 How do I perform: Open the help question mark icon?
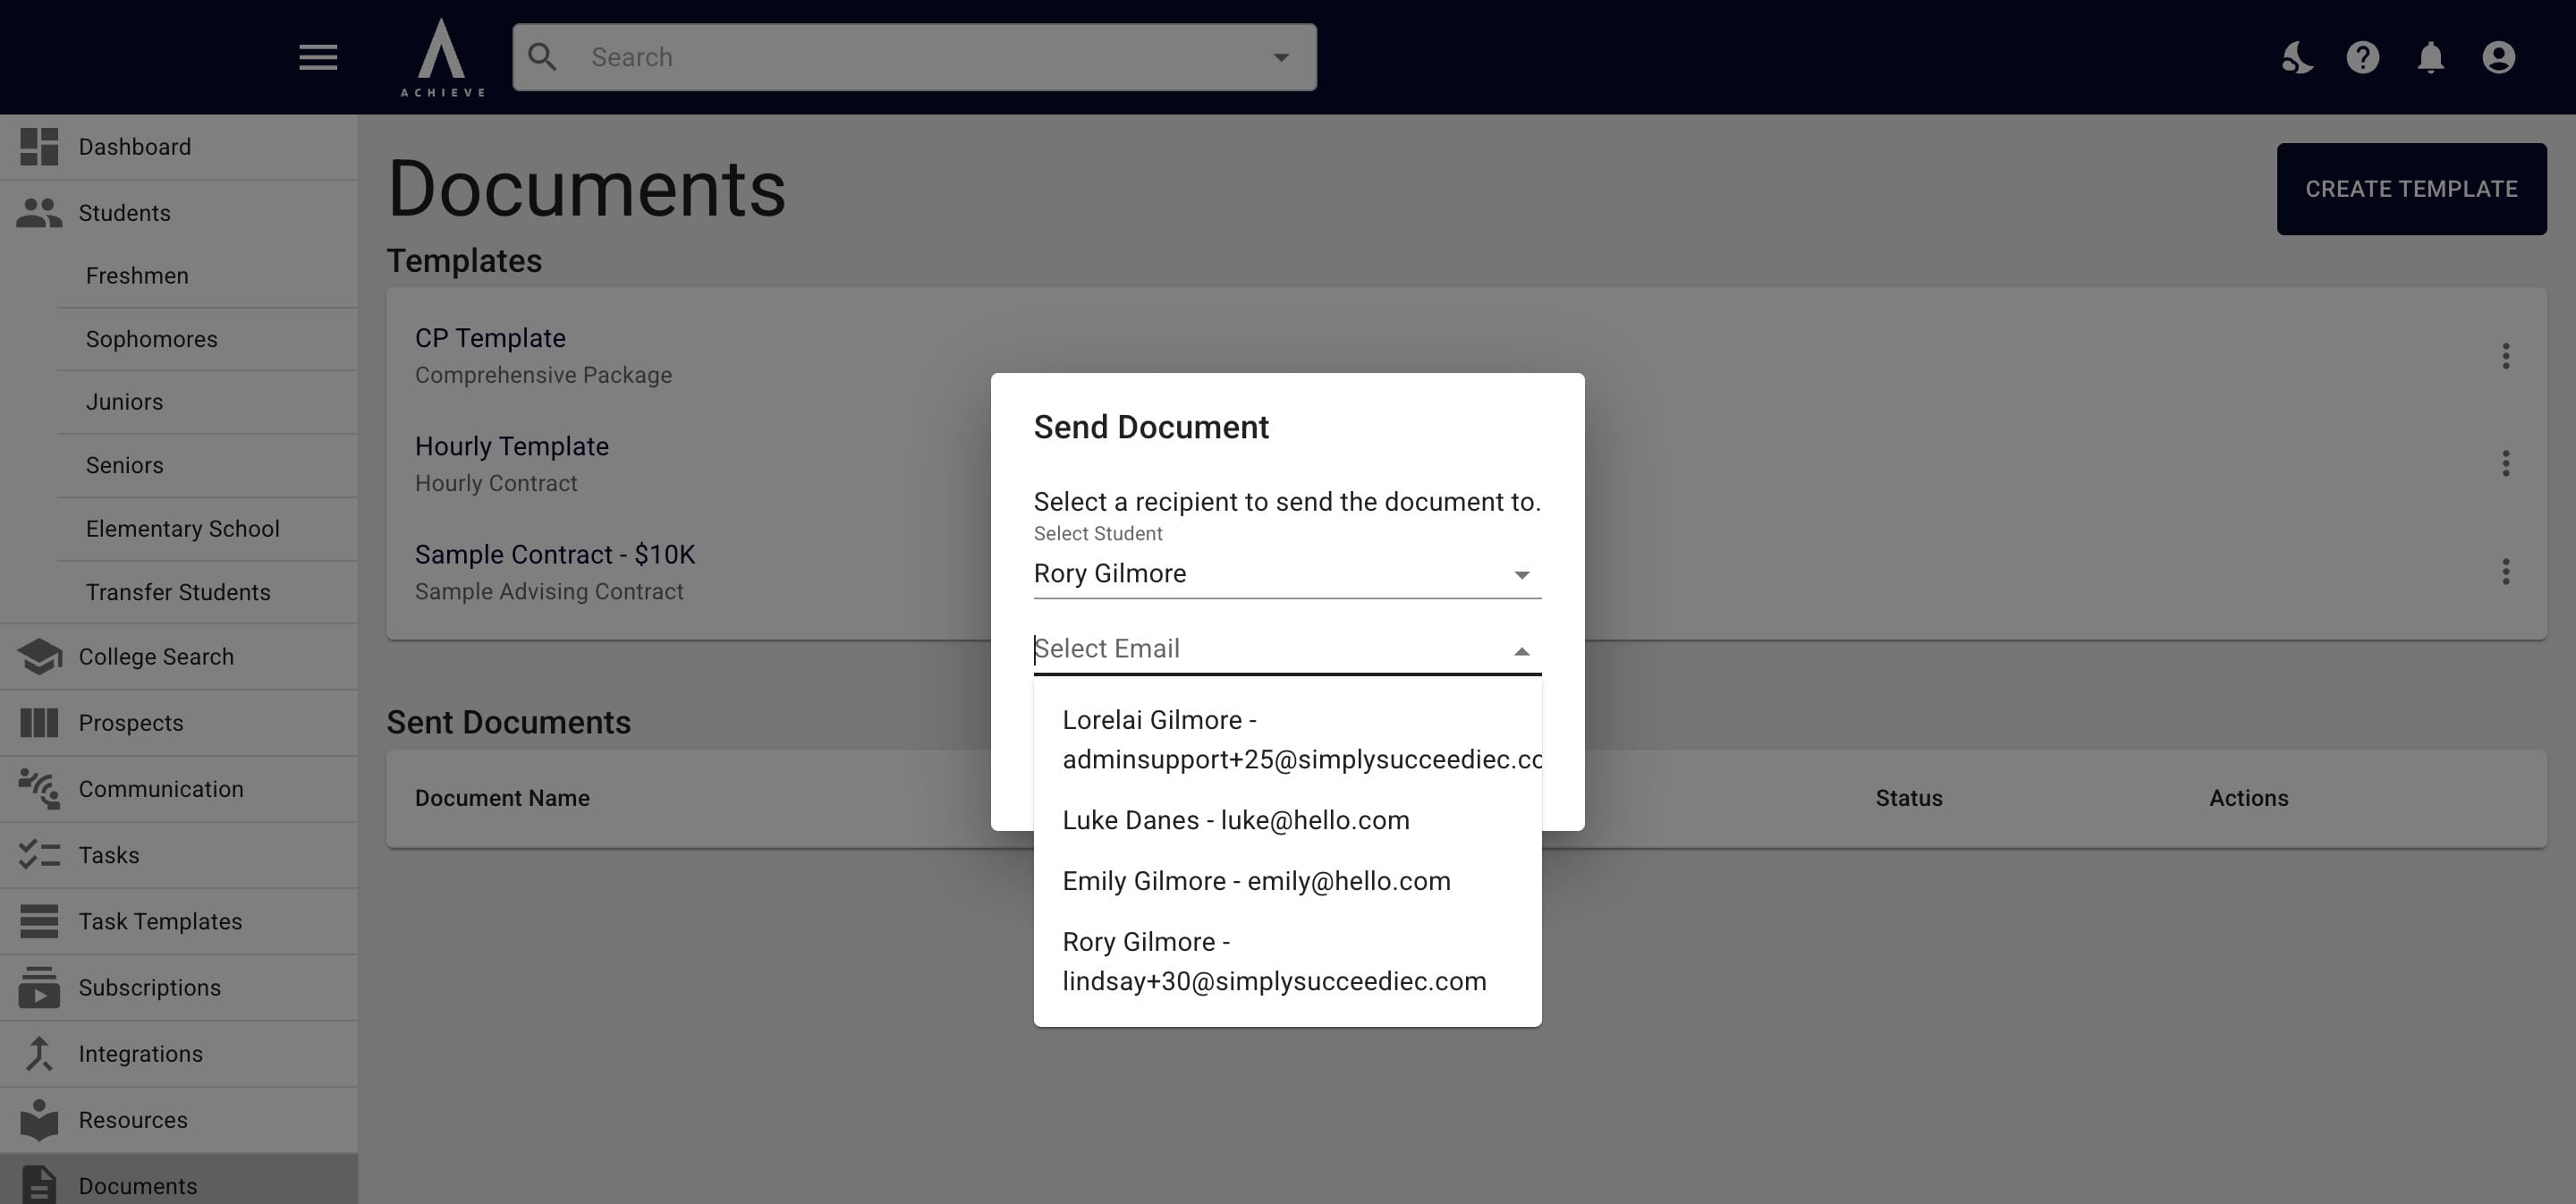click(x=2363, y=57)
